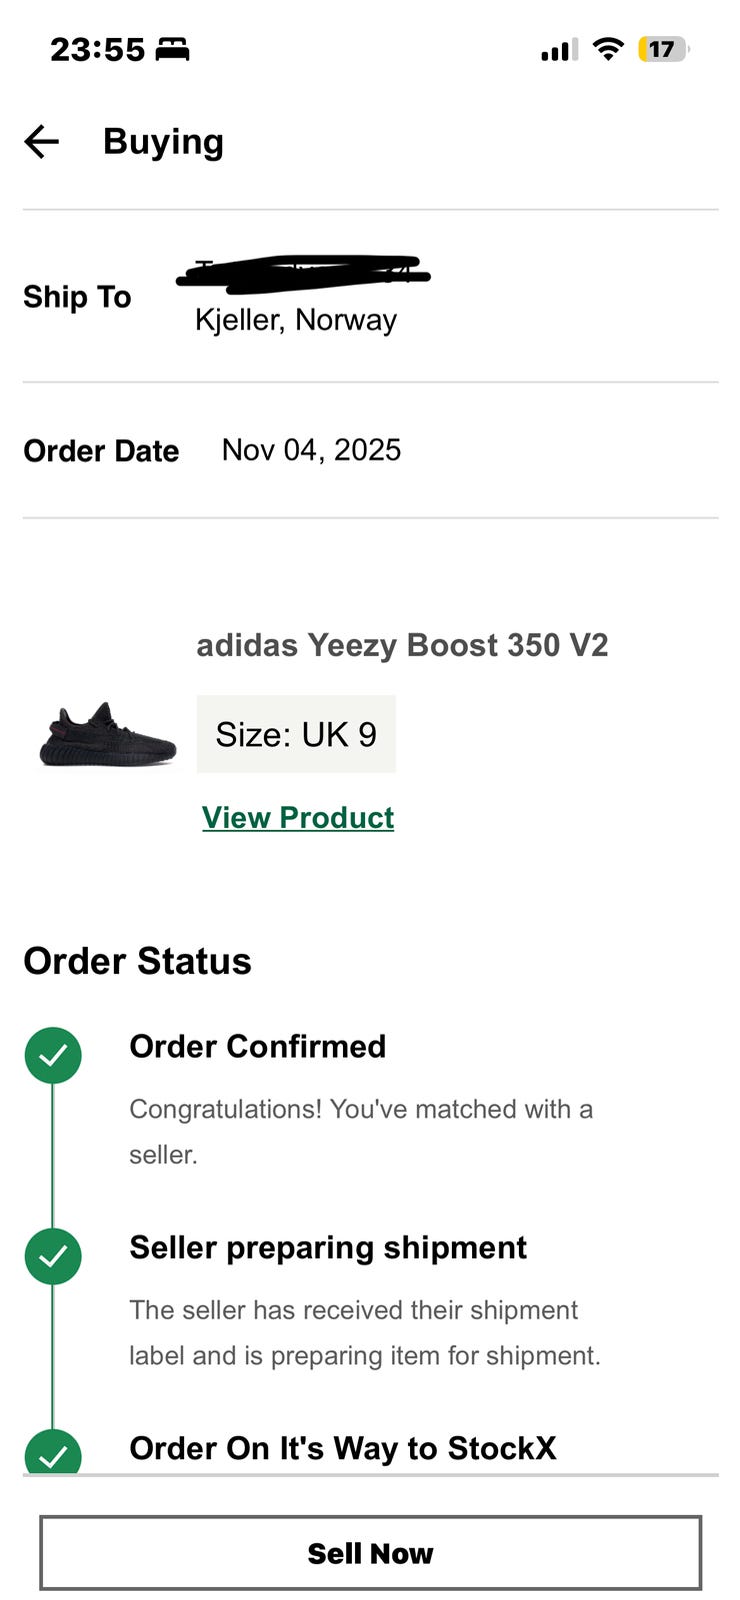Tap the Size: UK 9 chip

coord(296,734)
